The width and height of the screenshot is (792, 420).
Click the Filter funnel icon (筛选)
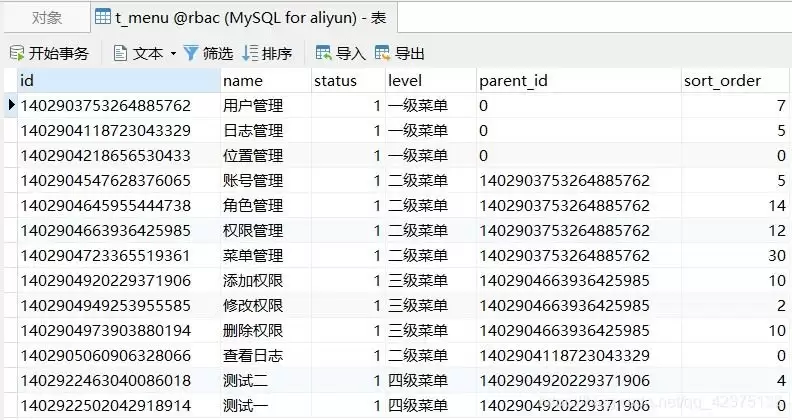pyautogui.click(x=191, y=53)
